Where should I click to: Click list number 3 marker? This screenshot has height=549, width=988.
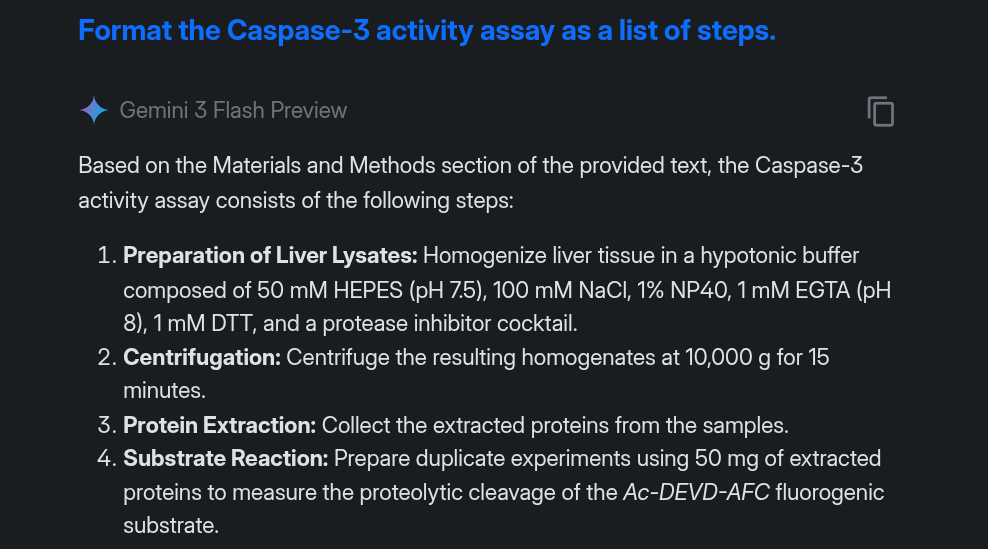coord(108,425)
